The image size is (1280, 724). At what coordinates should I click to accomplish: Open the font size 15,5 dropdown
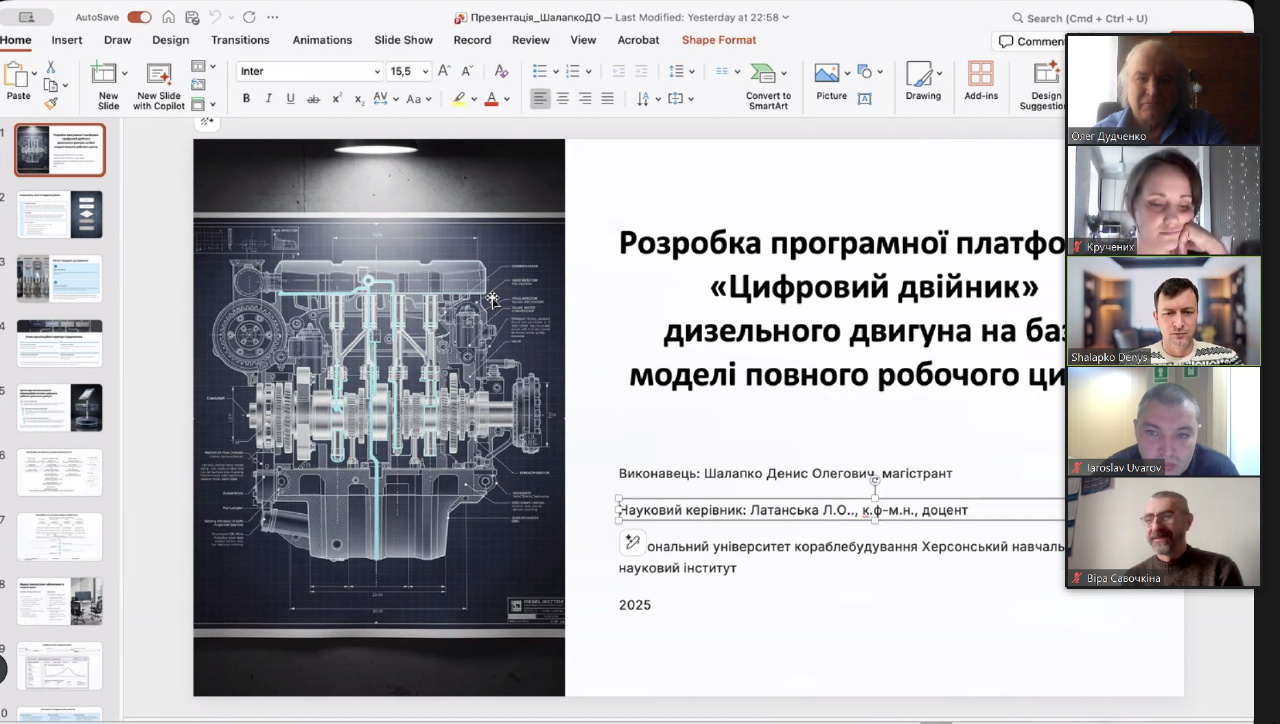(425, 71)
